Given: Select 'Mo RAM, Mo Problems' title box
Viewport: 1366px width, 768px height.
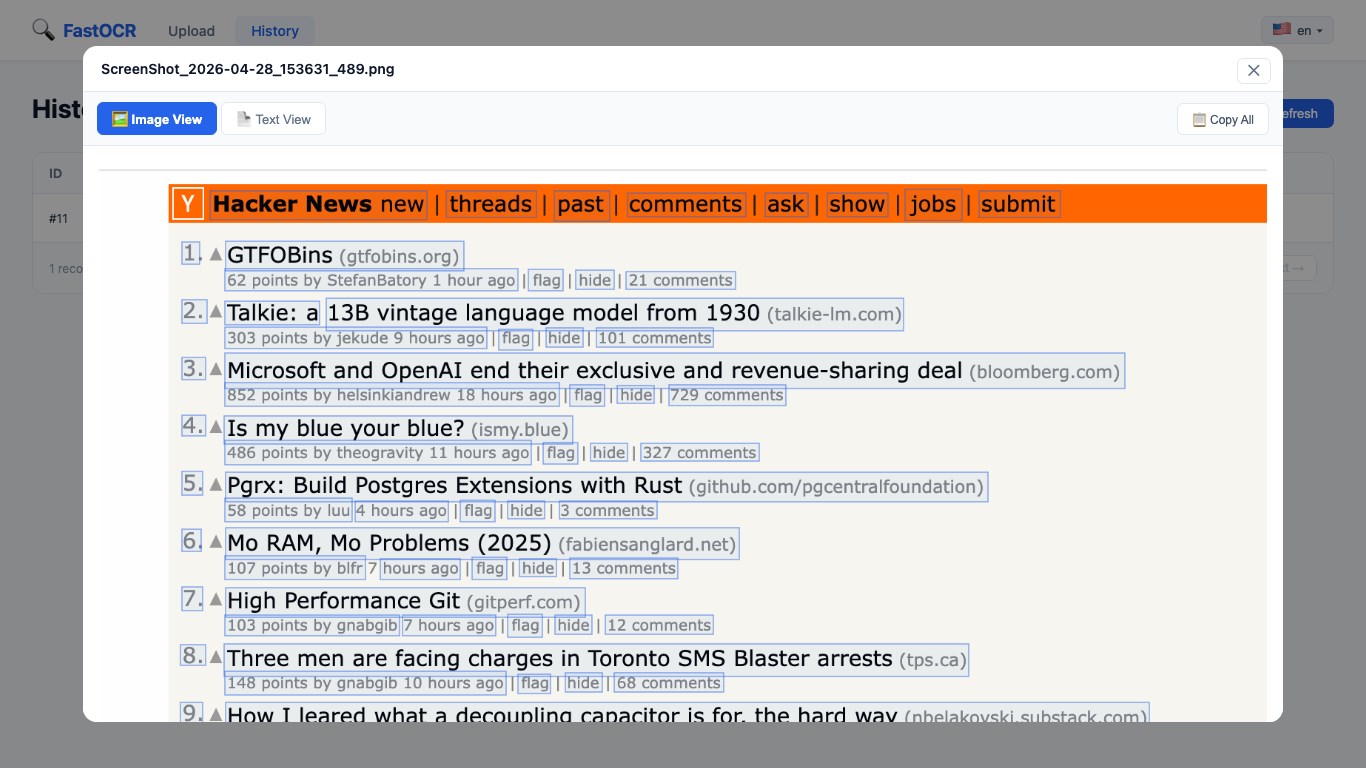Looking at the screenshot, I should tap(482, 544).
